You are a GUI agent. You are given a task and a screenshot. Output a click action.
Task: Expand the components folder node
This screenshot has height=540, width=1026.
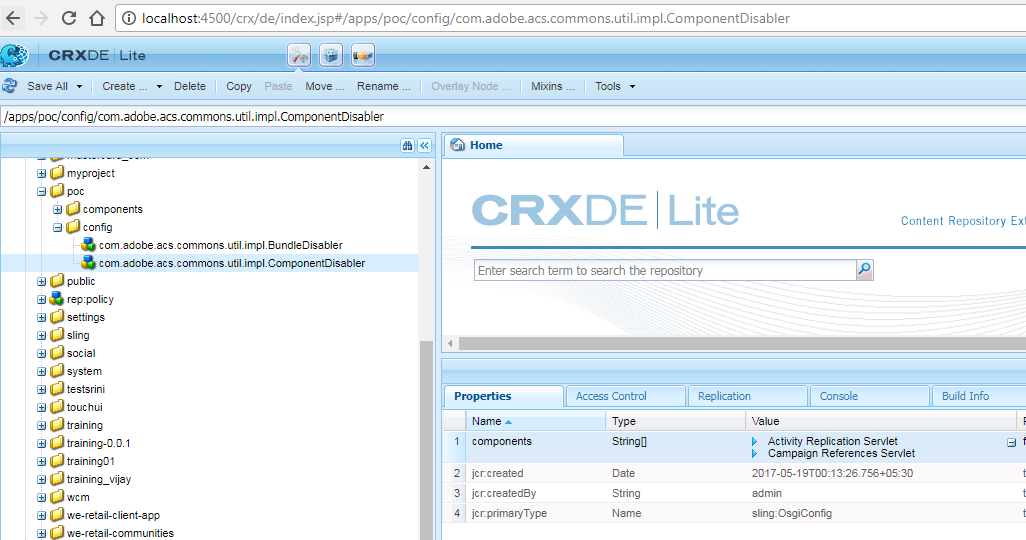pos(58,209)
